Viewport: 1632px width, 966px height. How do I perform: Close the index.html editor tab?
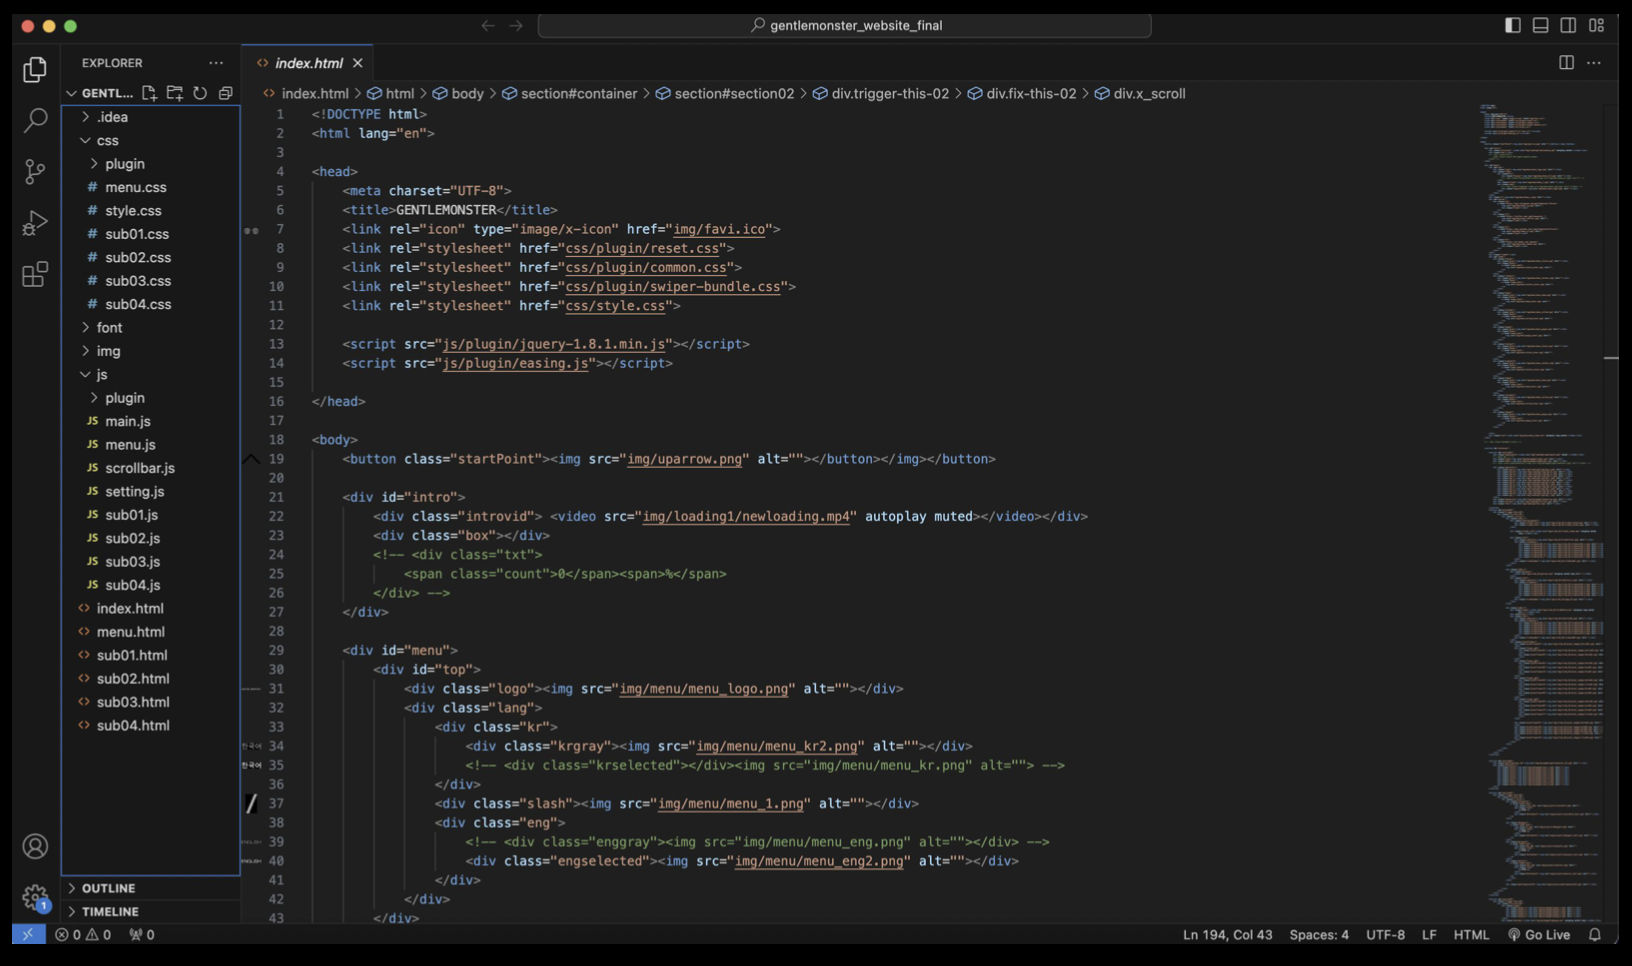[358, 63]
